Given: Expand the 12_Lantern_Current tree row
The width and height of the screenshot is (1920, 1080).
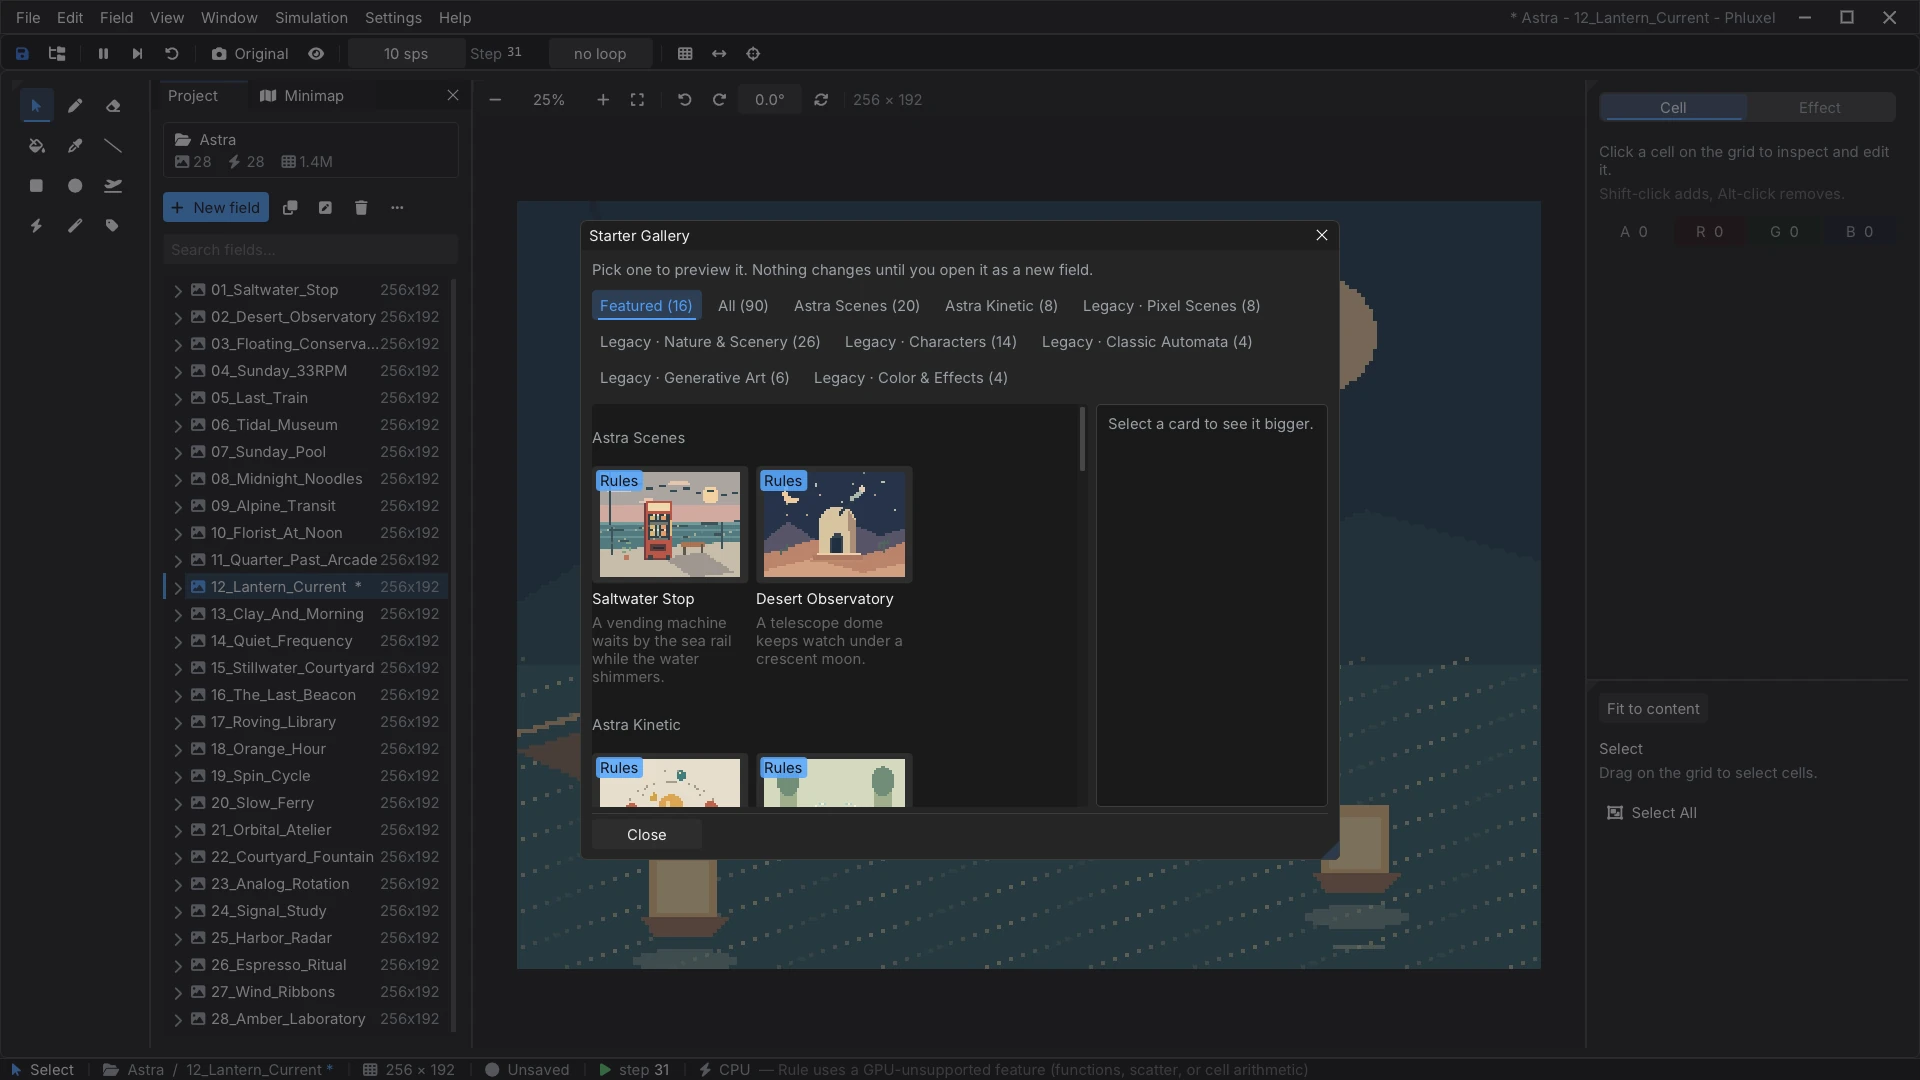Looking at the screenshot, I should pyautogui.click(x=178, y=588).
